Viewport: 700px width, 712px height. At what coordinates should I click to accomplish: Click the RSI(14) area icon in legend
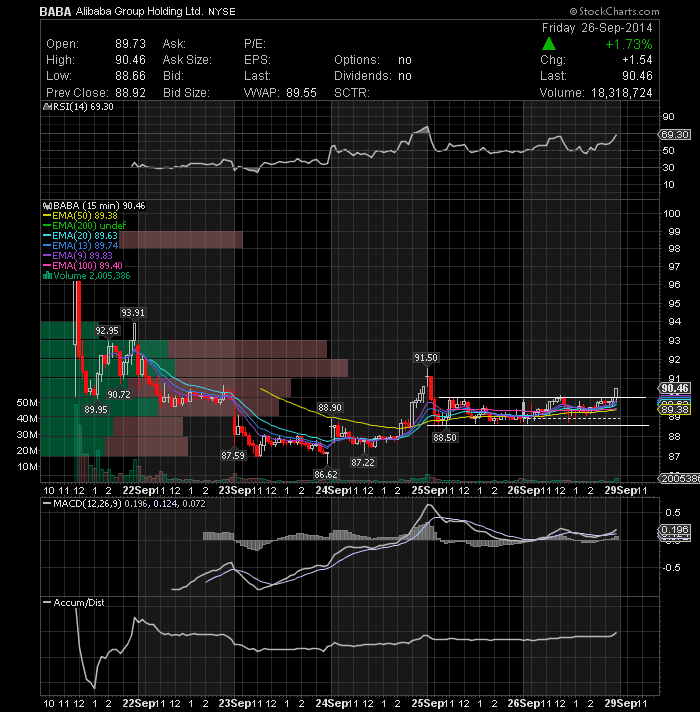coord(46,107)
